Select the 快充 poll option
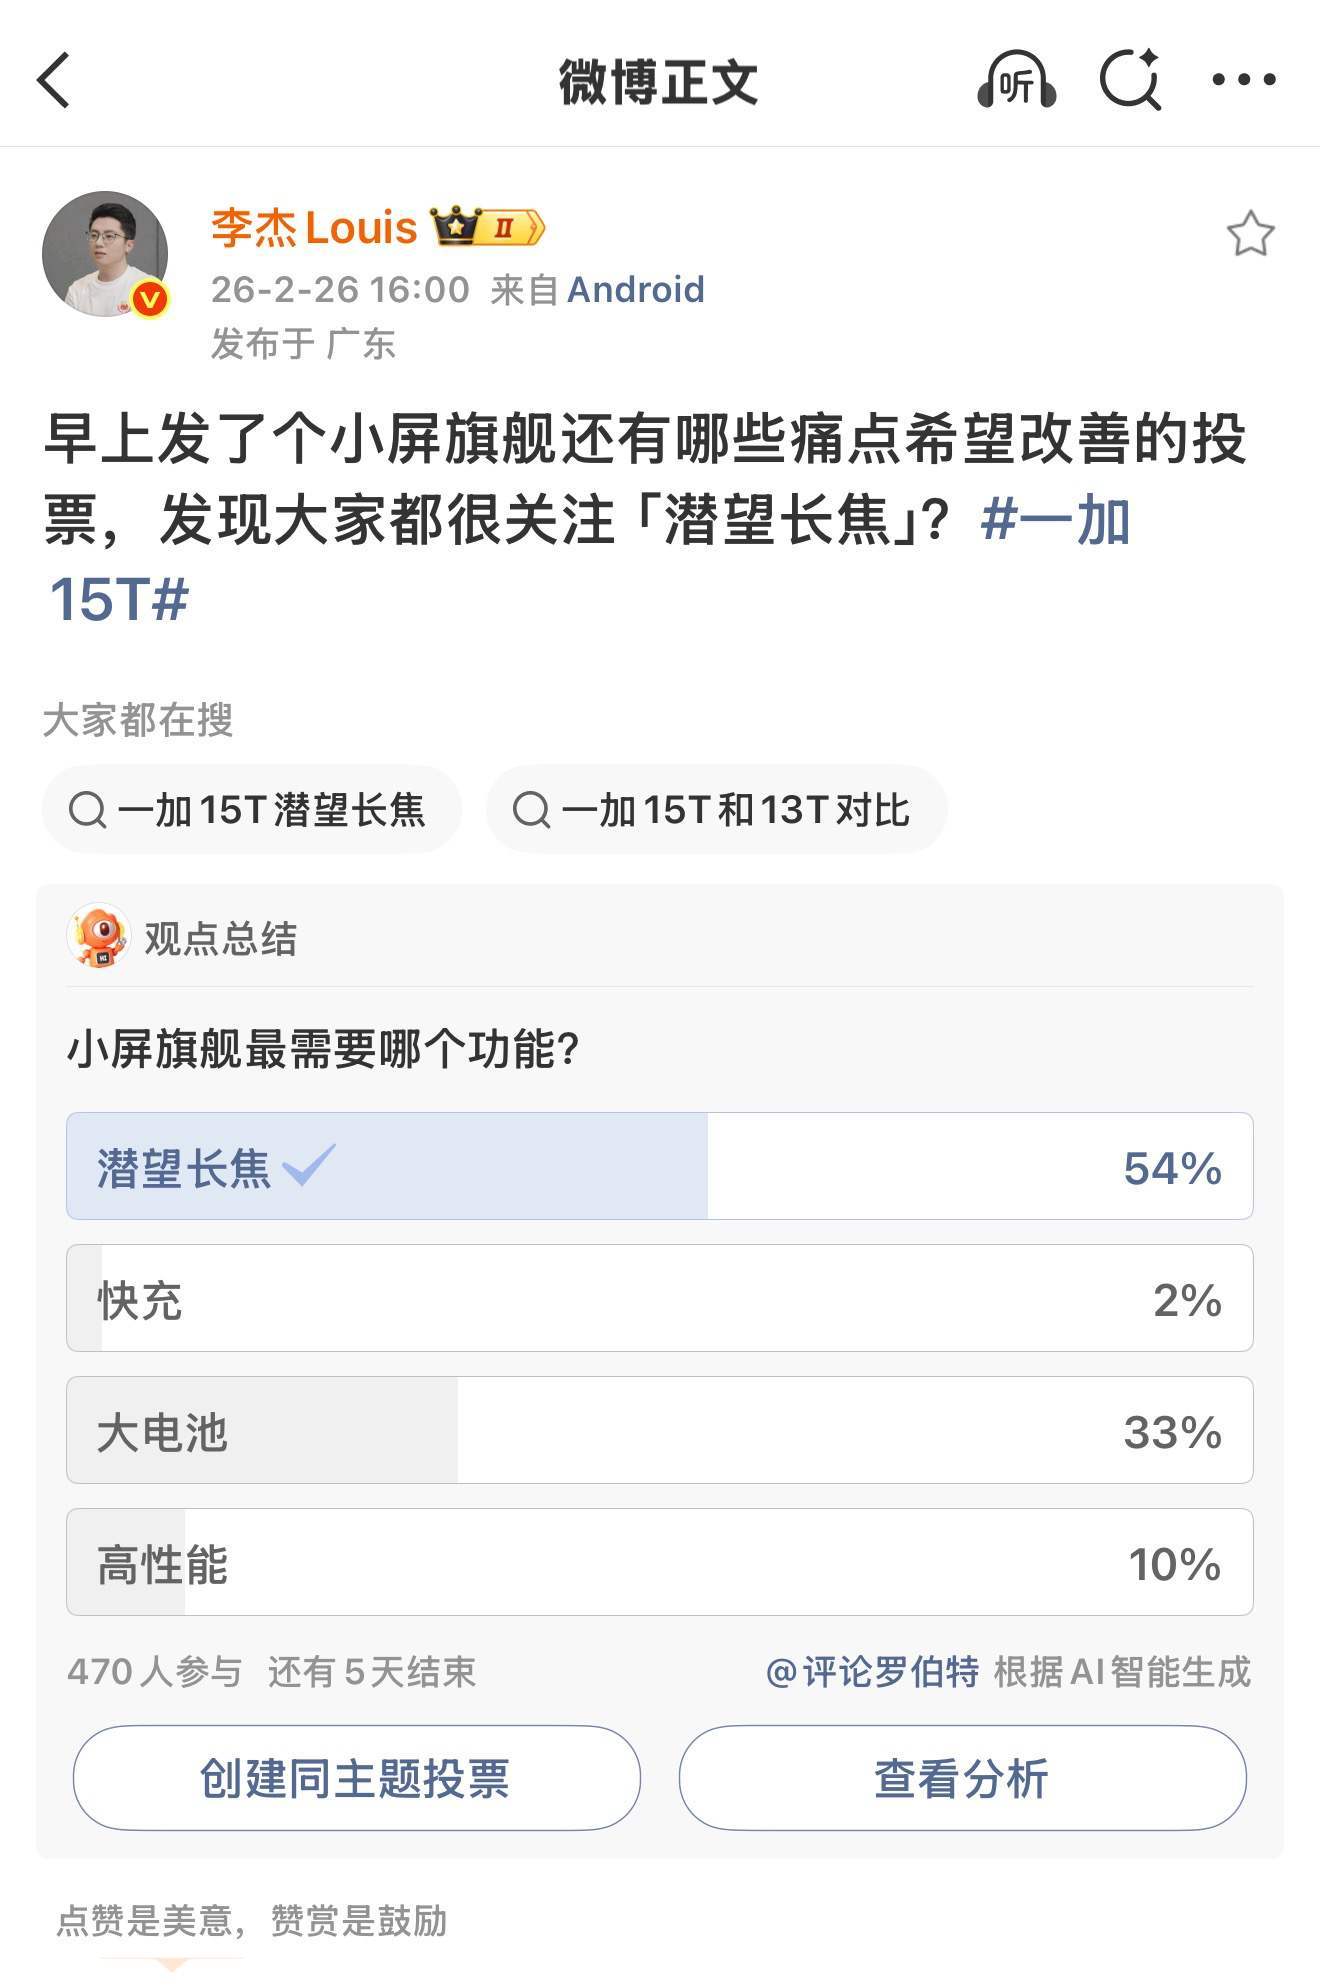1320x1985 pixels. (659, 1298)
